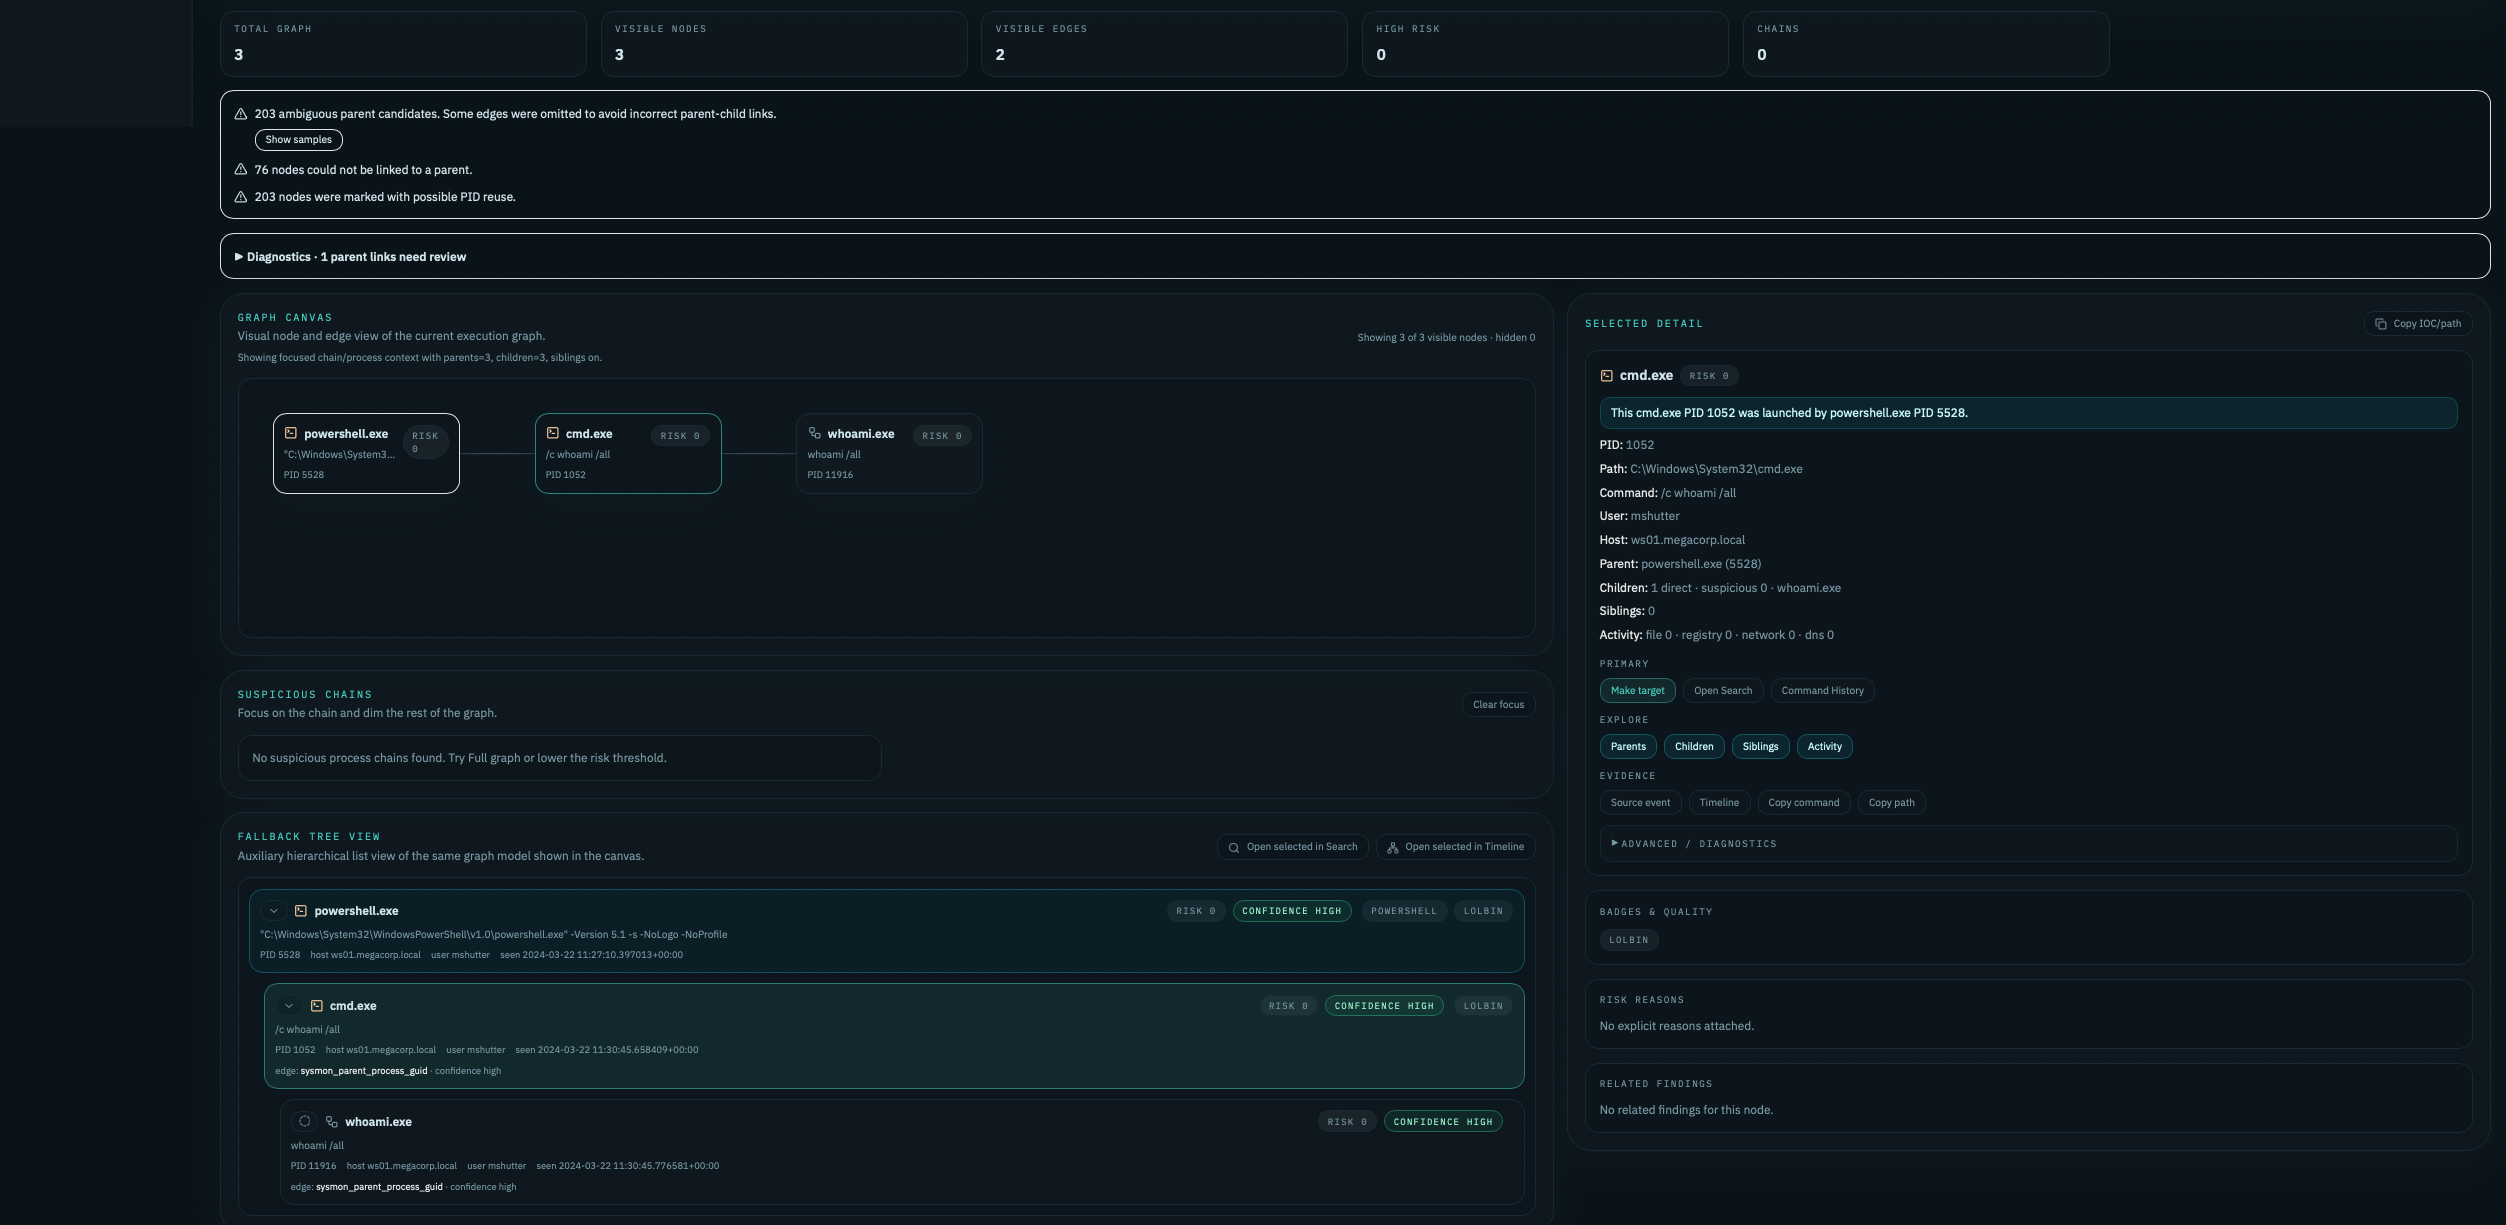Click the cmd.exe icon in Selected Detail header

click(1607, 376)
